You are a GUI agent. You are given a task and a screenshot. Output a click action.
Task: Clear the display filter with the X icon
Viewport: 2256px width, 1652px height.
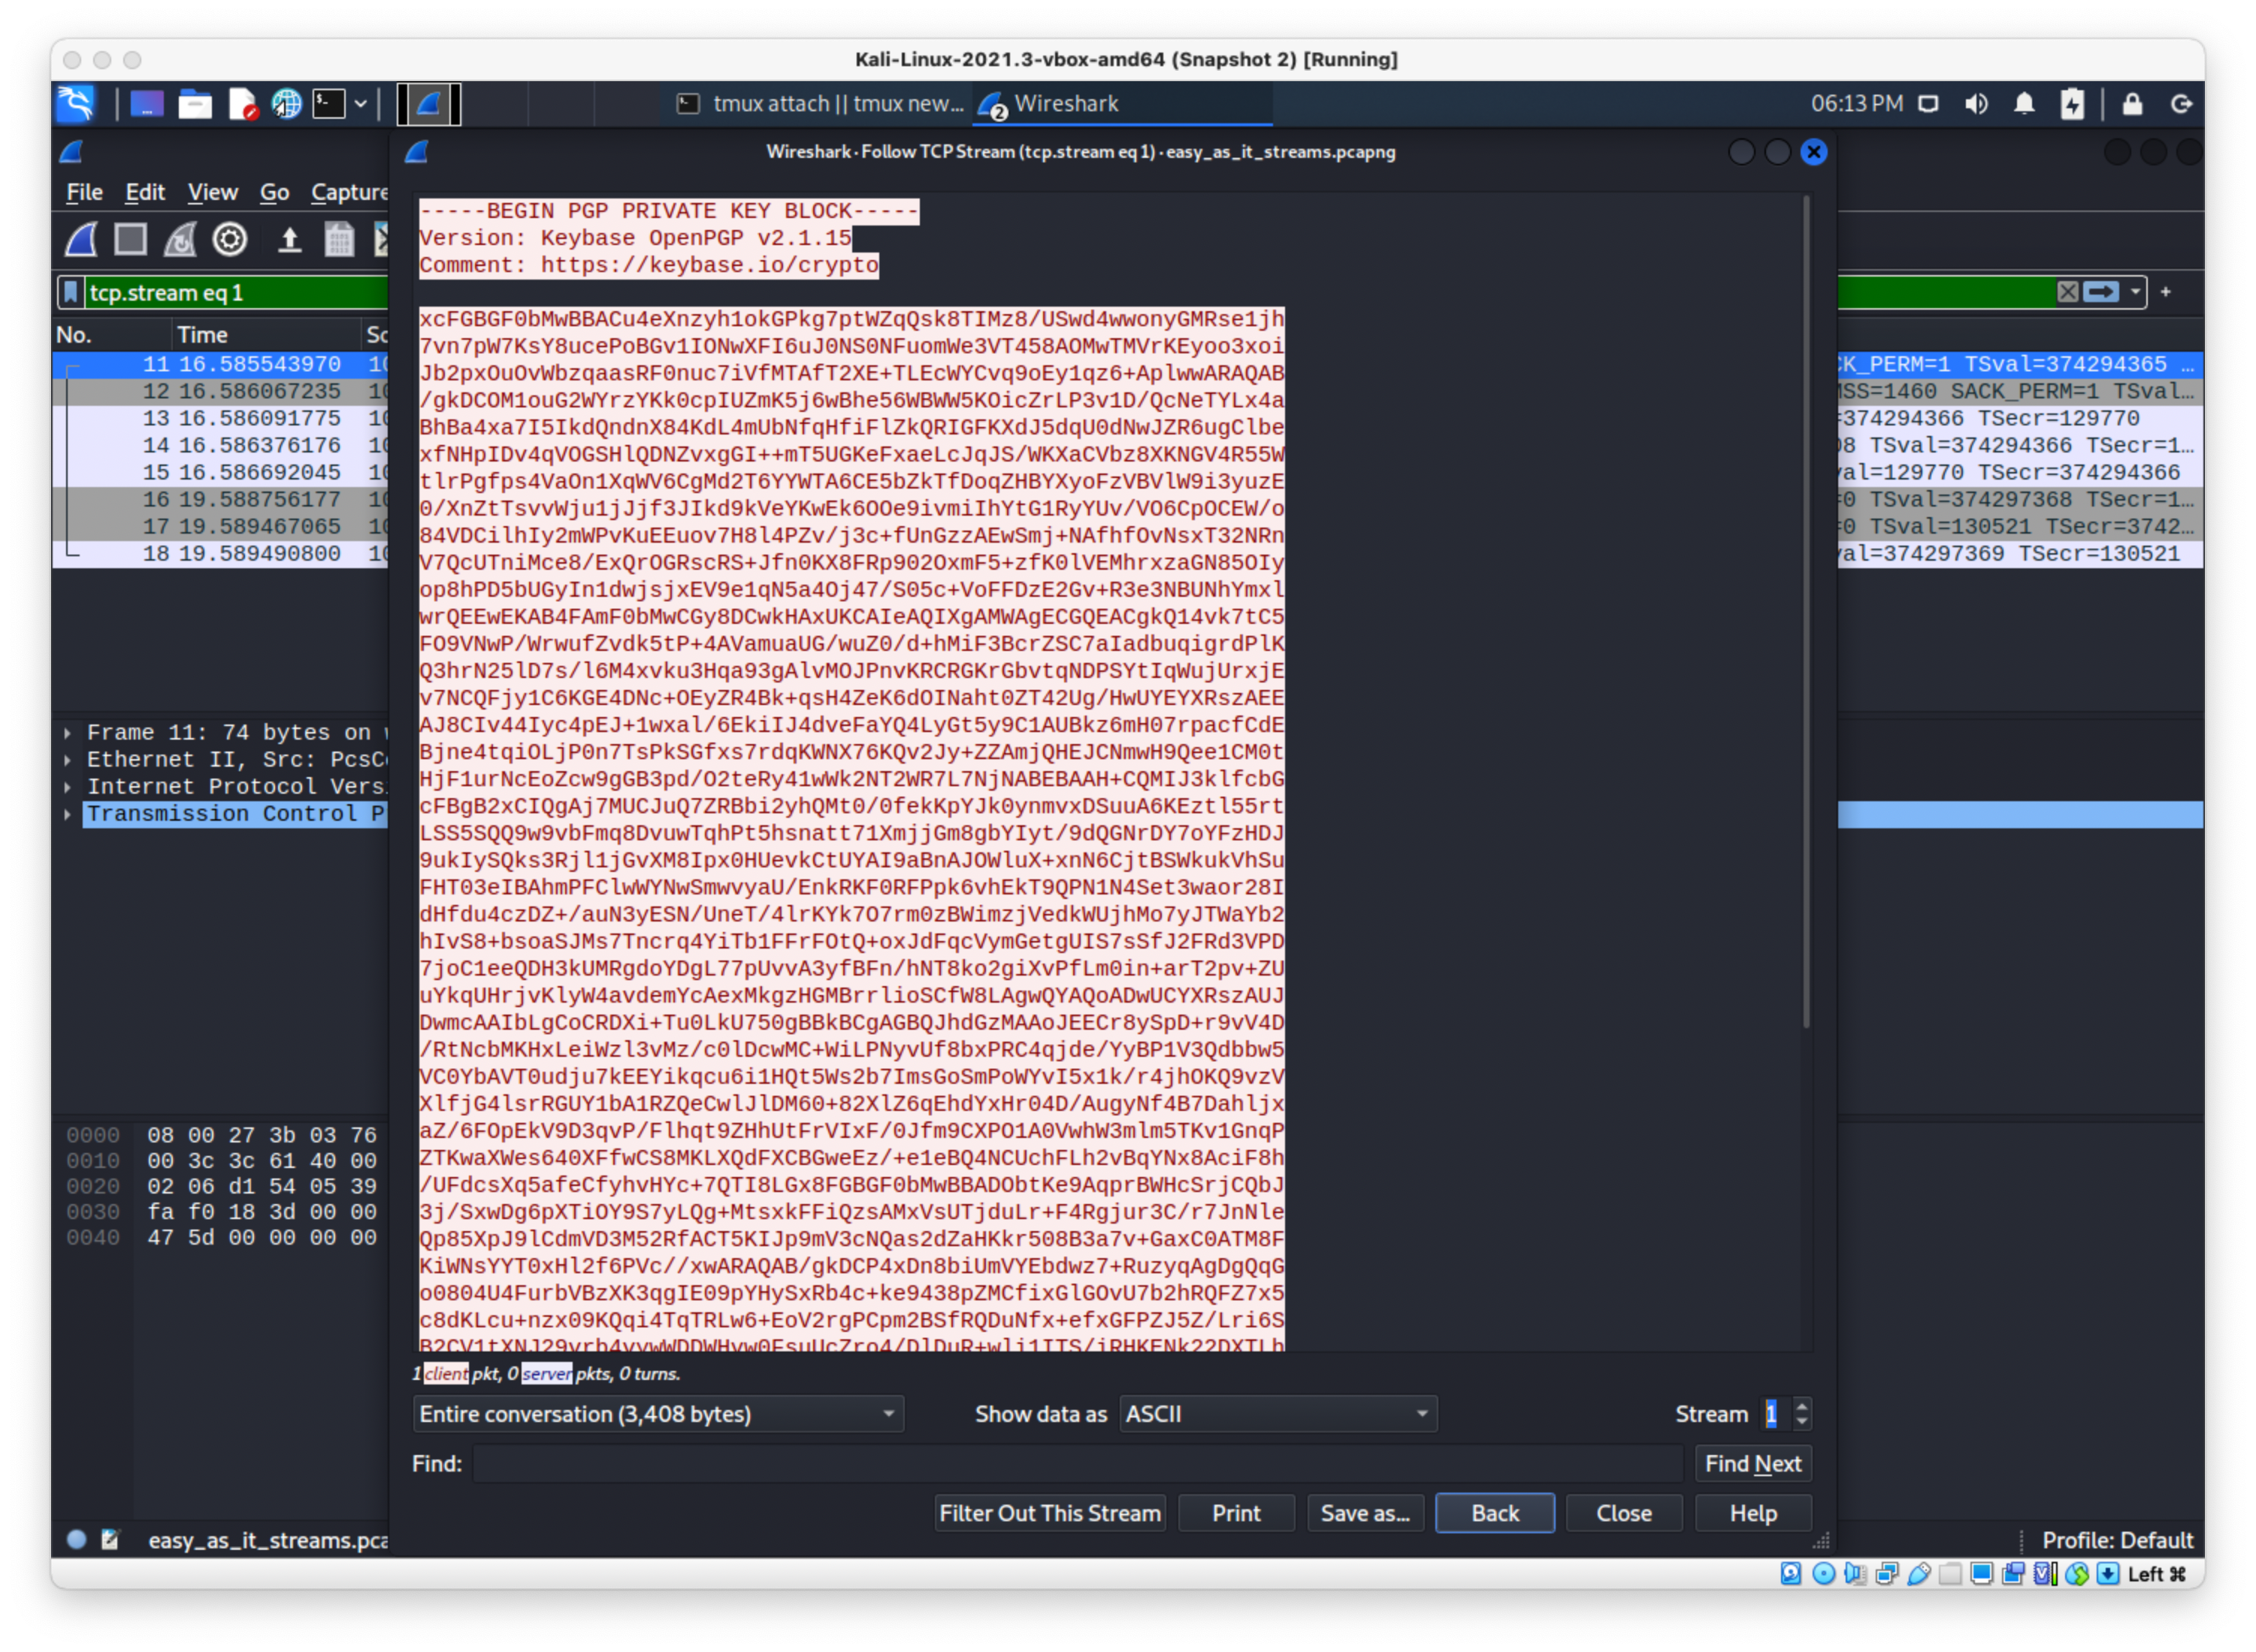click(2068, 292)
